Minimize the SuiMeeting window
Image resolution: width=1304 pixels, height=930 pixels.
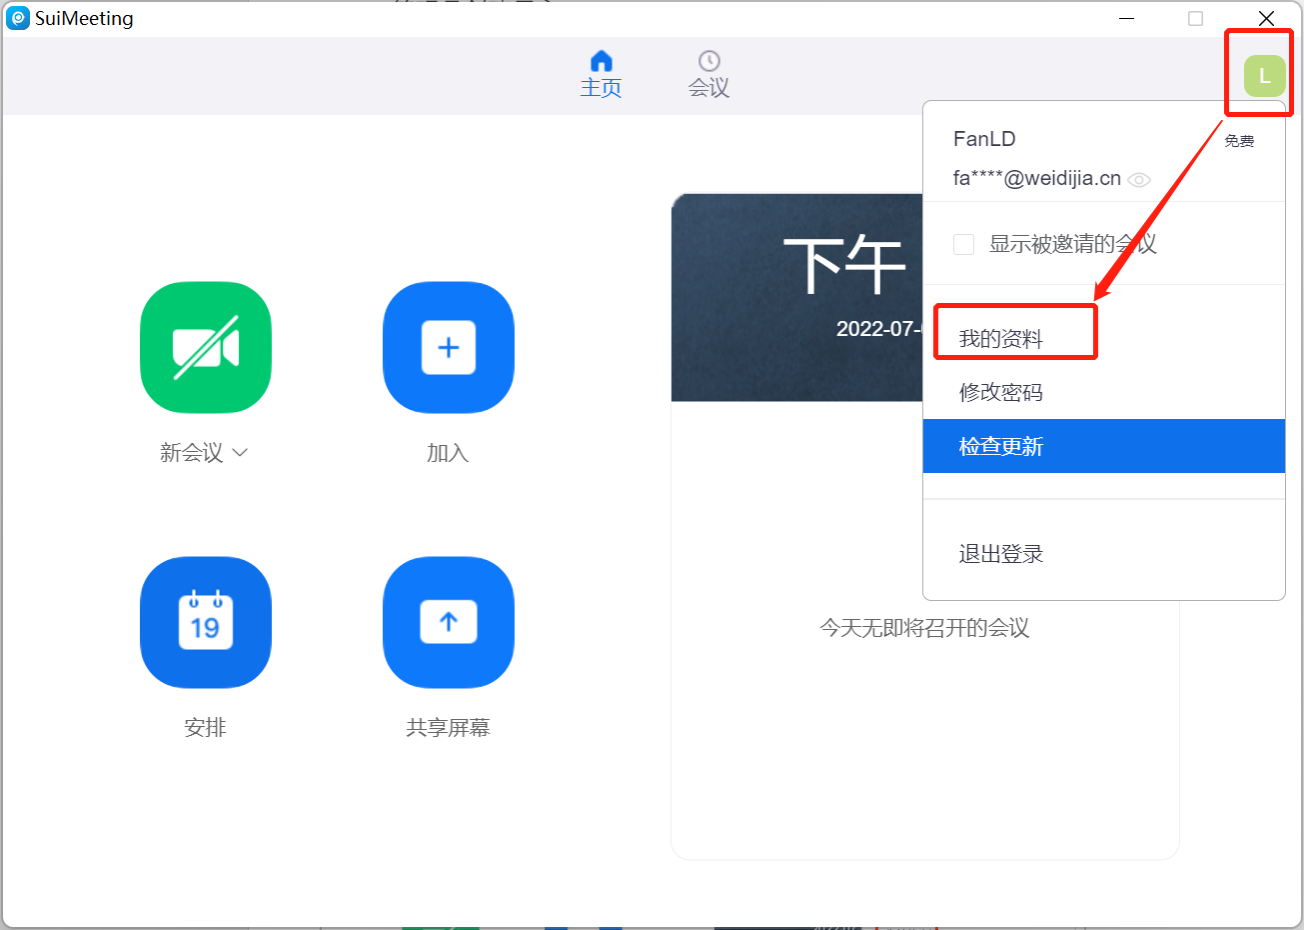click(1127, 18)
